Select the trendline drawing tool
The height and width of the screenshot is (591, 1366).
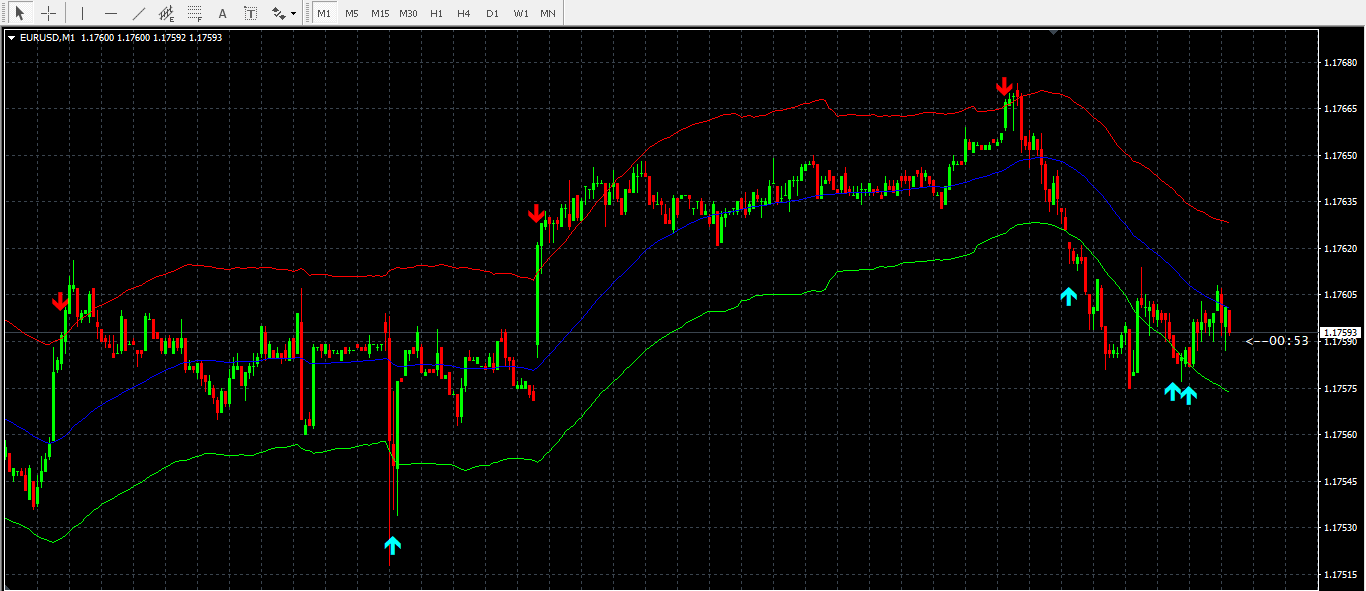pyautogui.click(x=138, y=14)
